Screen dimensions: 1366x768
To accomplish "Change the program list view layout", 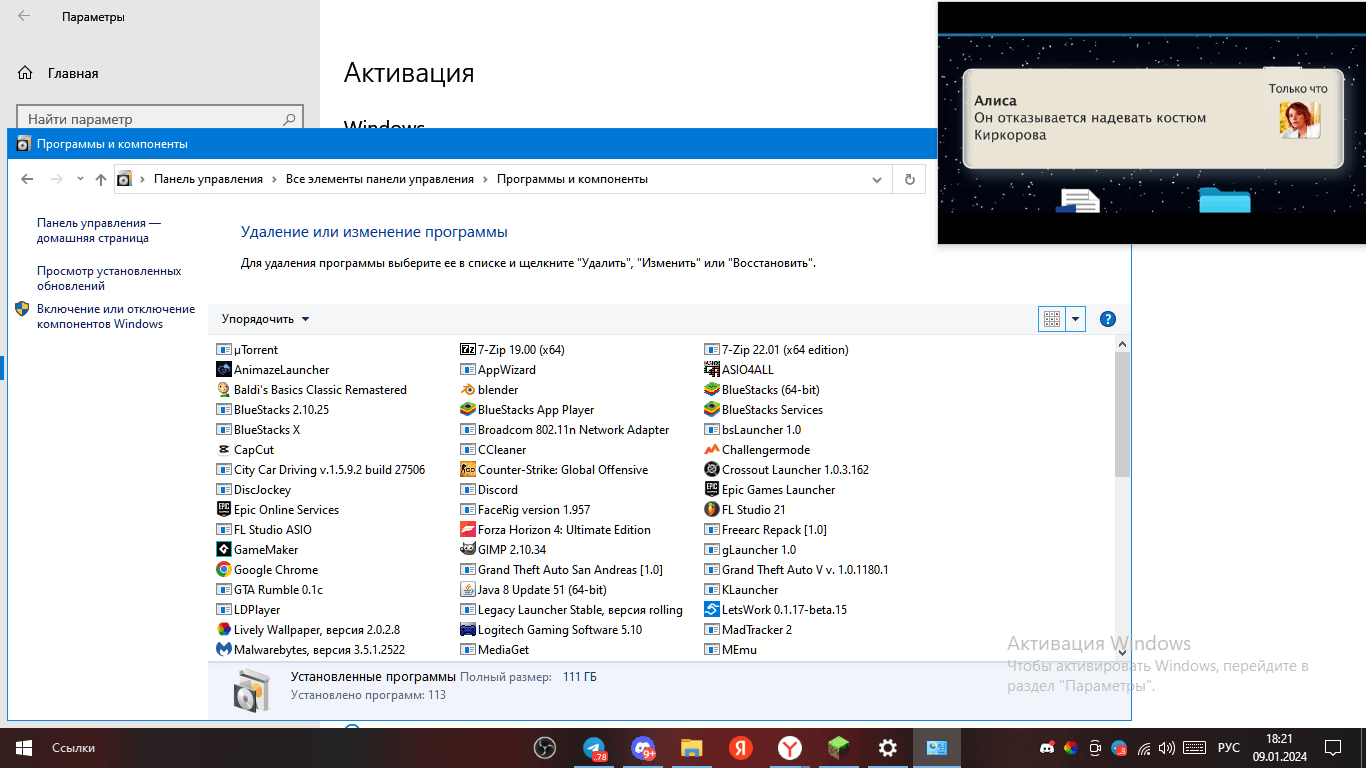I will click(1052, 319).
